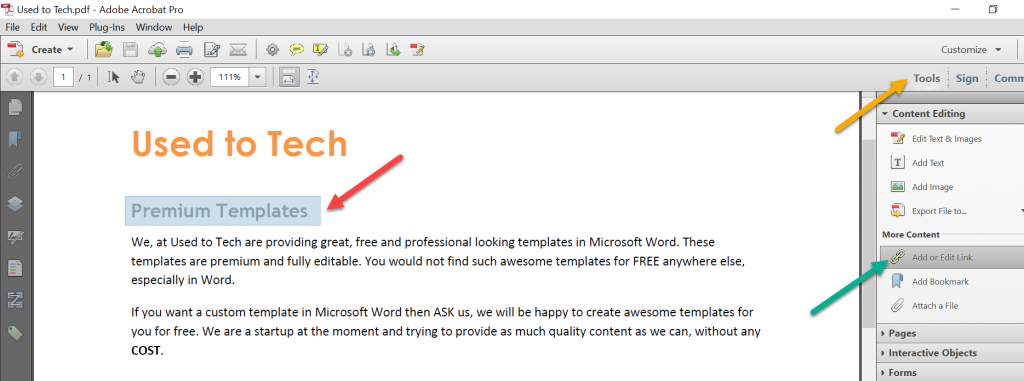Click the Open file folder icon
Screen dimensions: 1024x381
tap(103, 50)
